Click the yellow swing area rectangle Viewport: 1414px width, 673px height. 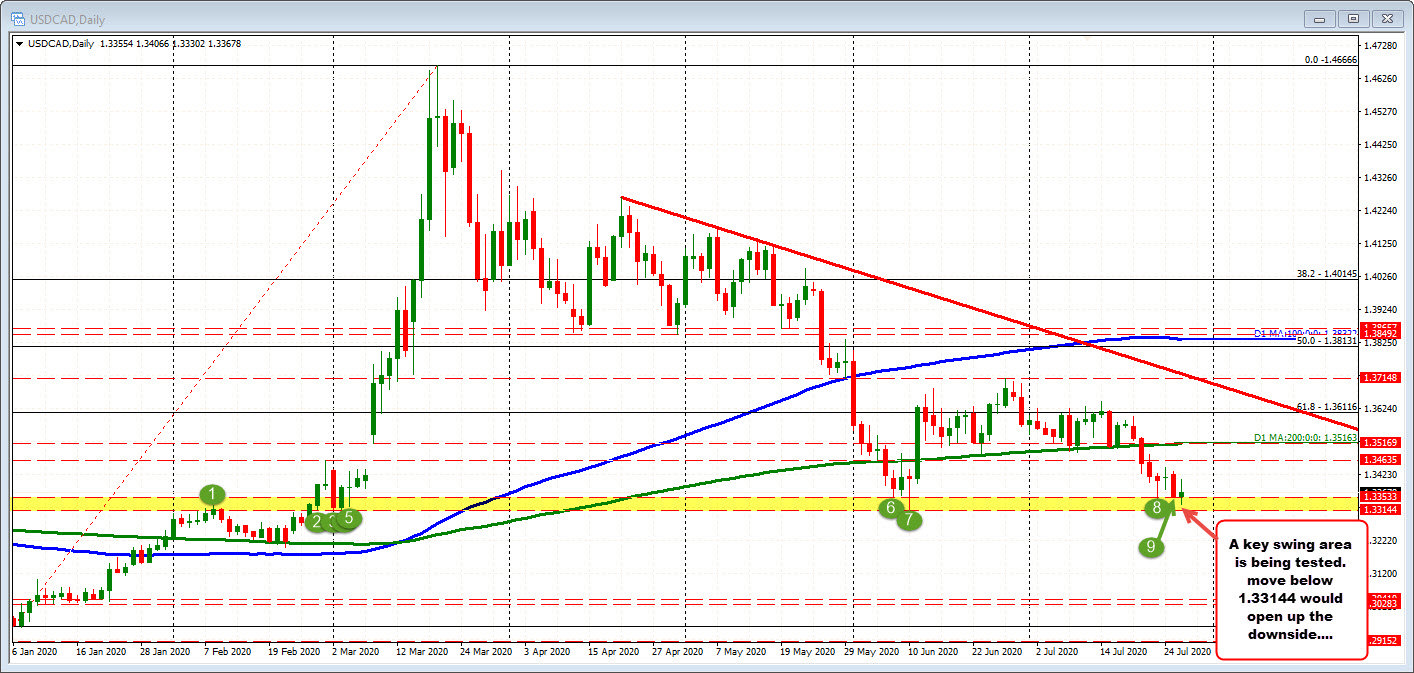(684, 503)
